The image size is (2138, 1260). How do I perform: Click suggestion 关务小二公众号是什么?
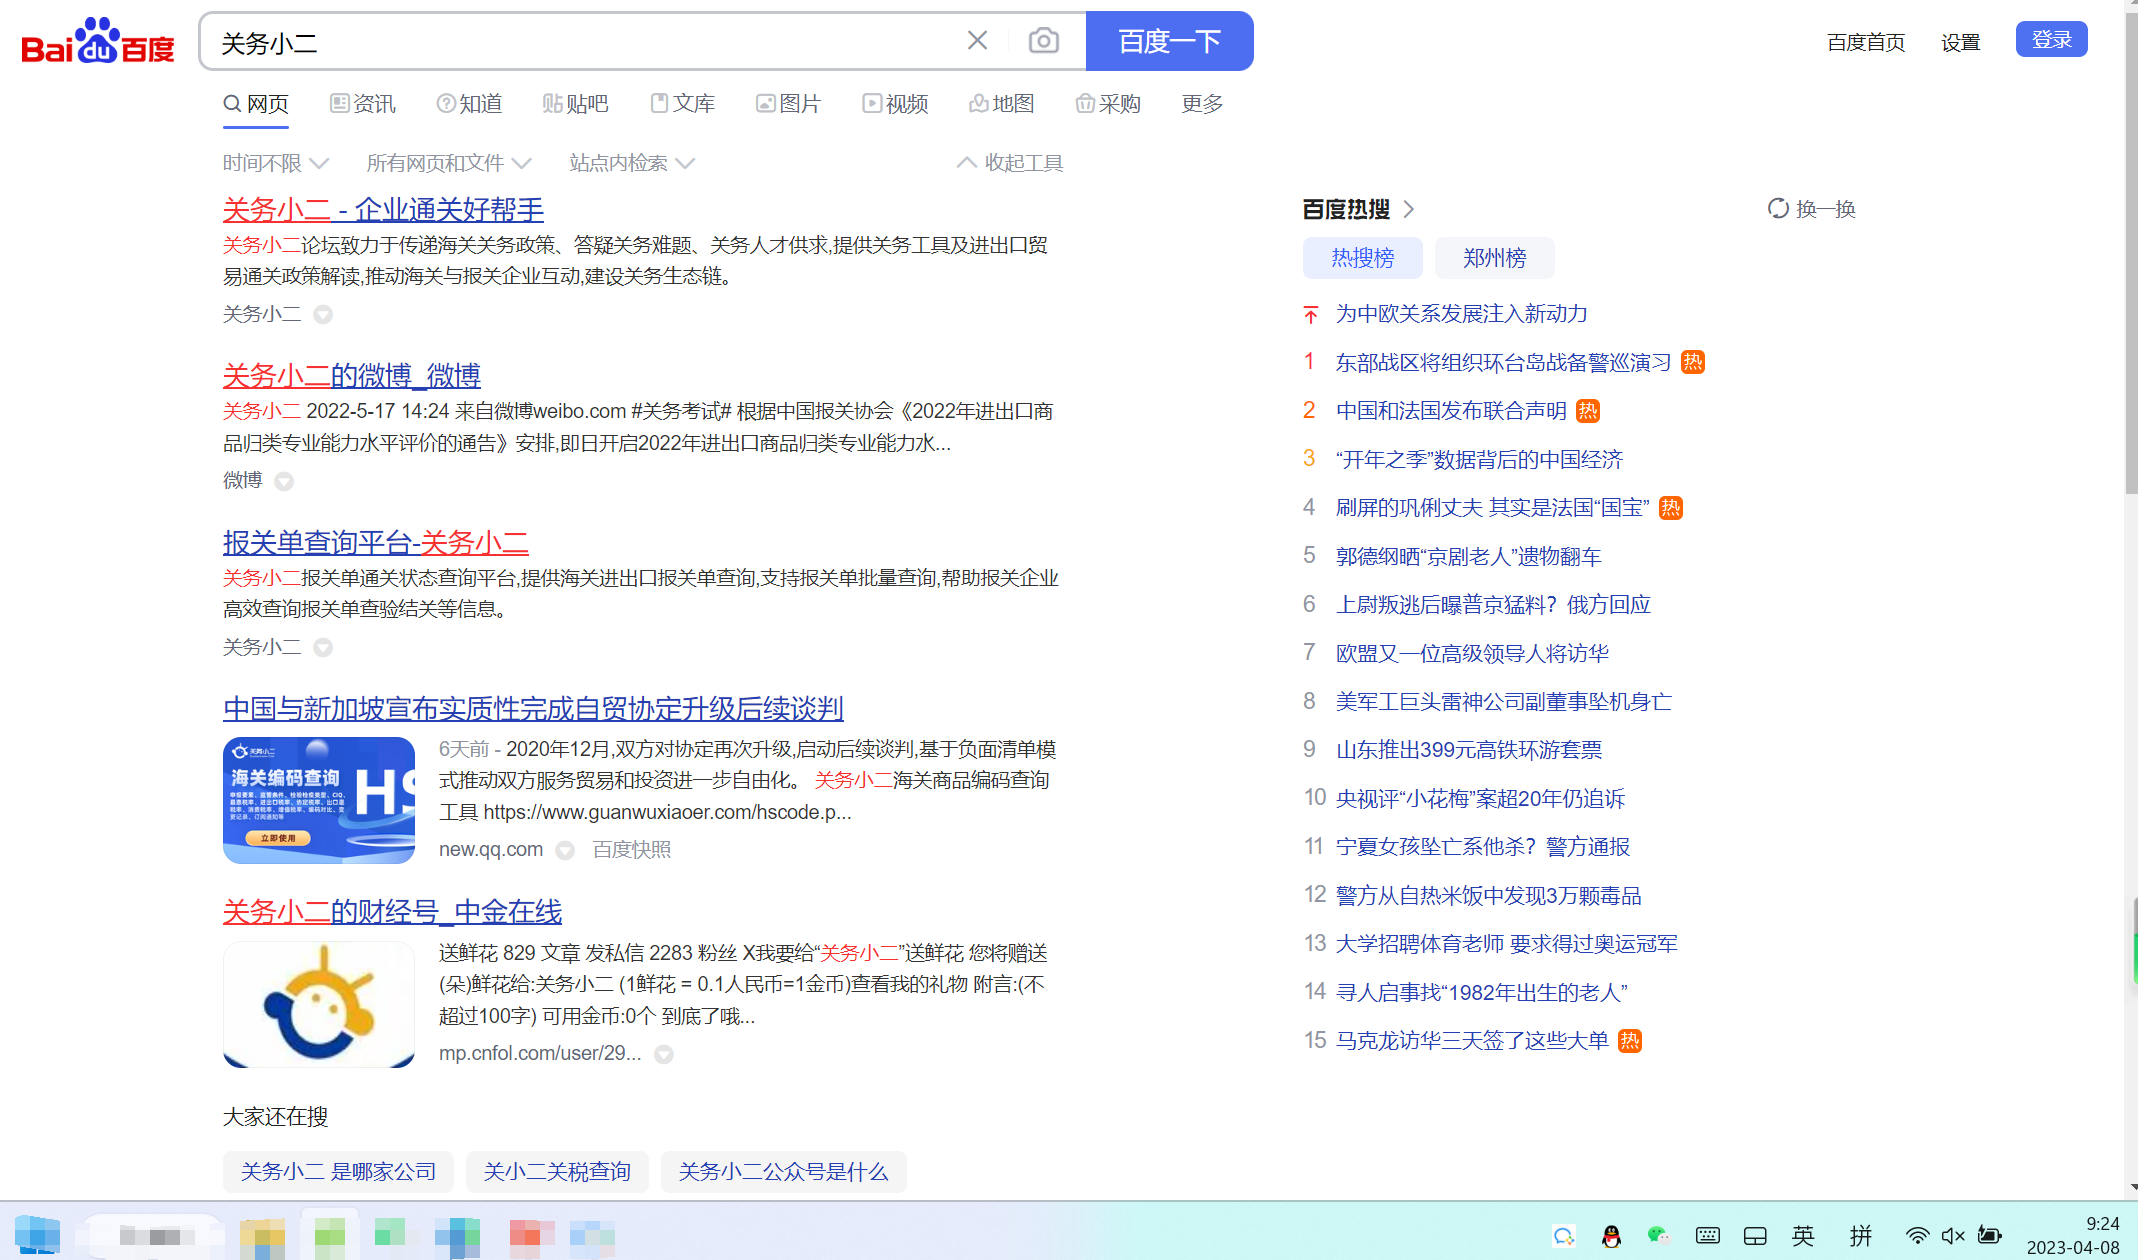pos(784,1172)
